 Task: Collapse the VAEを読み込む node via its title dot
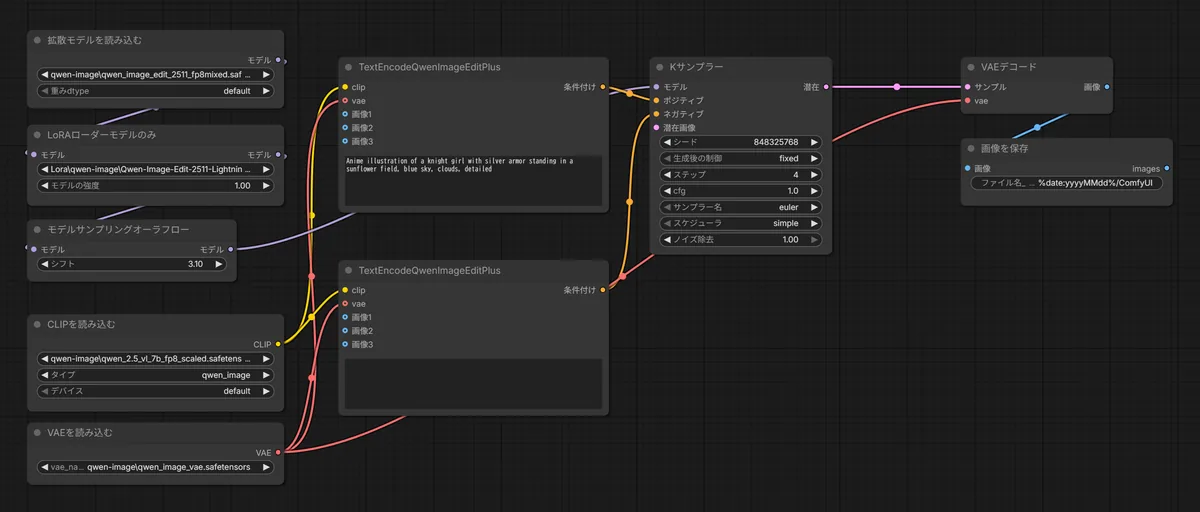point(38,432)
